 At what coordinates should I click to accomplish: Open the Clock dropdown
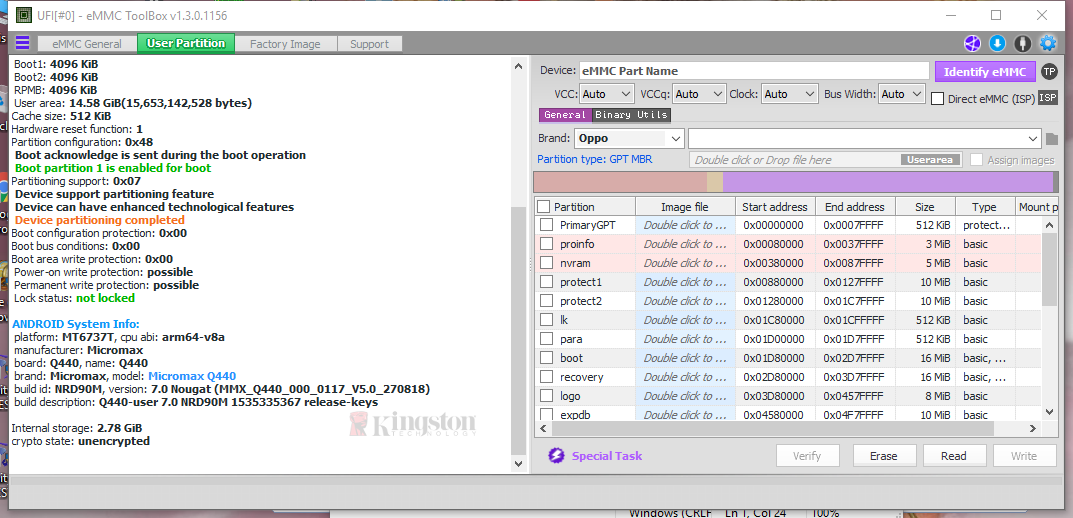click(x=790, y=94)
